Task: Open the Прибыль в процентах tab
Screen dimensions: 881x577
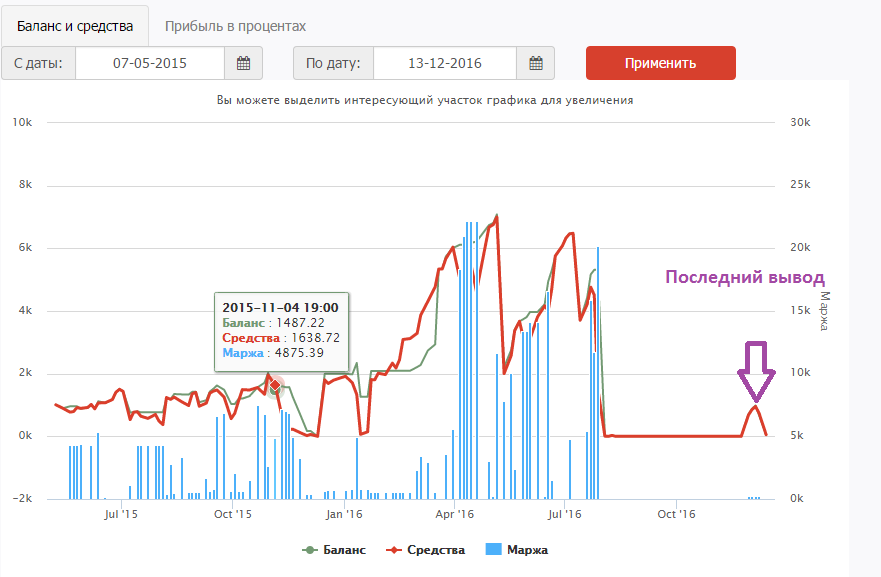Action: pos(235,26)
